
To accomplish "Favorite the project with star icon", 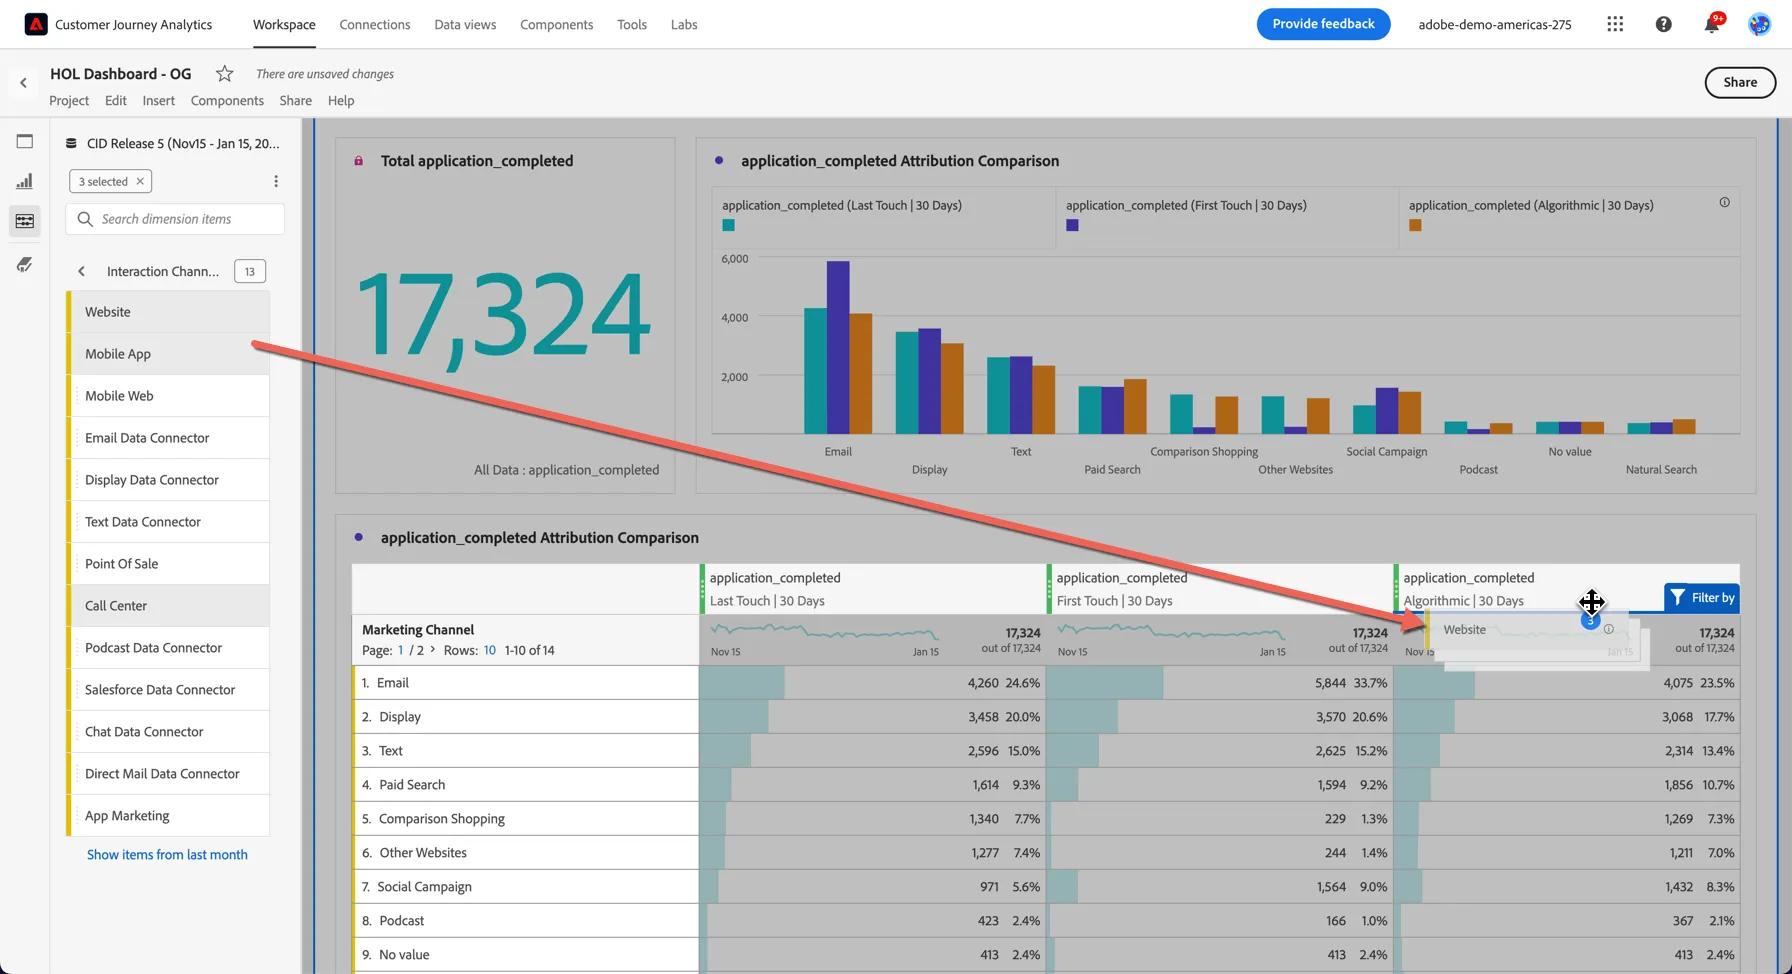I will point(225,73).
